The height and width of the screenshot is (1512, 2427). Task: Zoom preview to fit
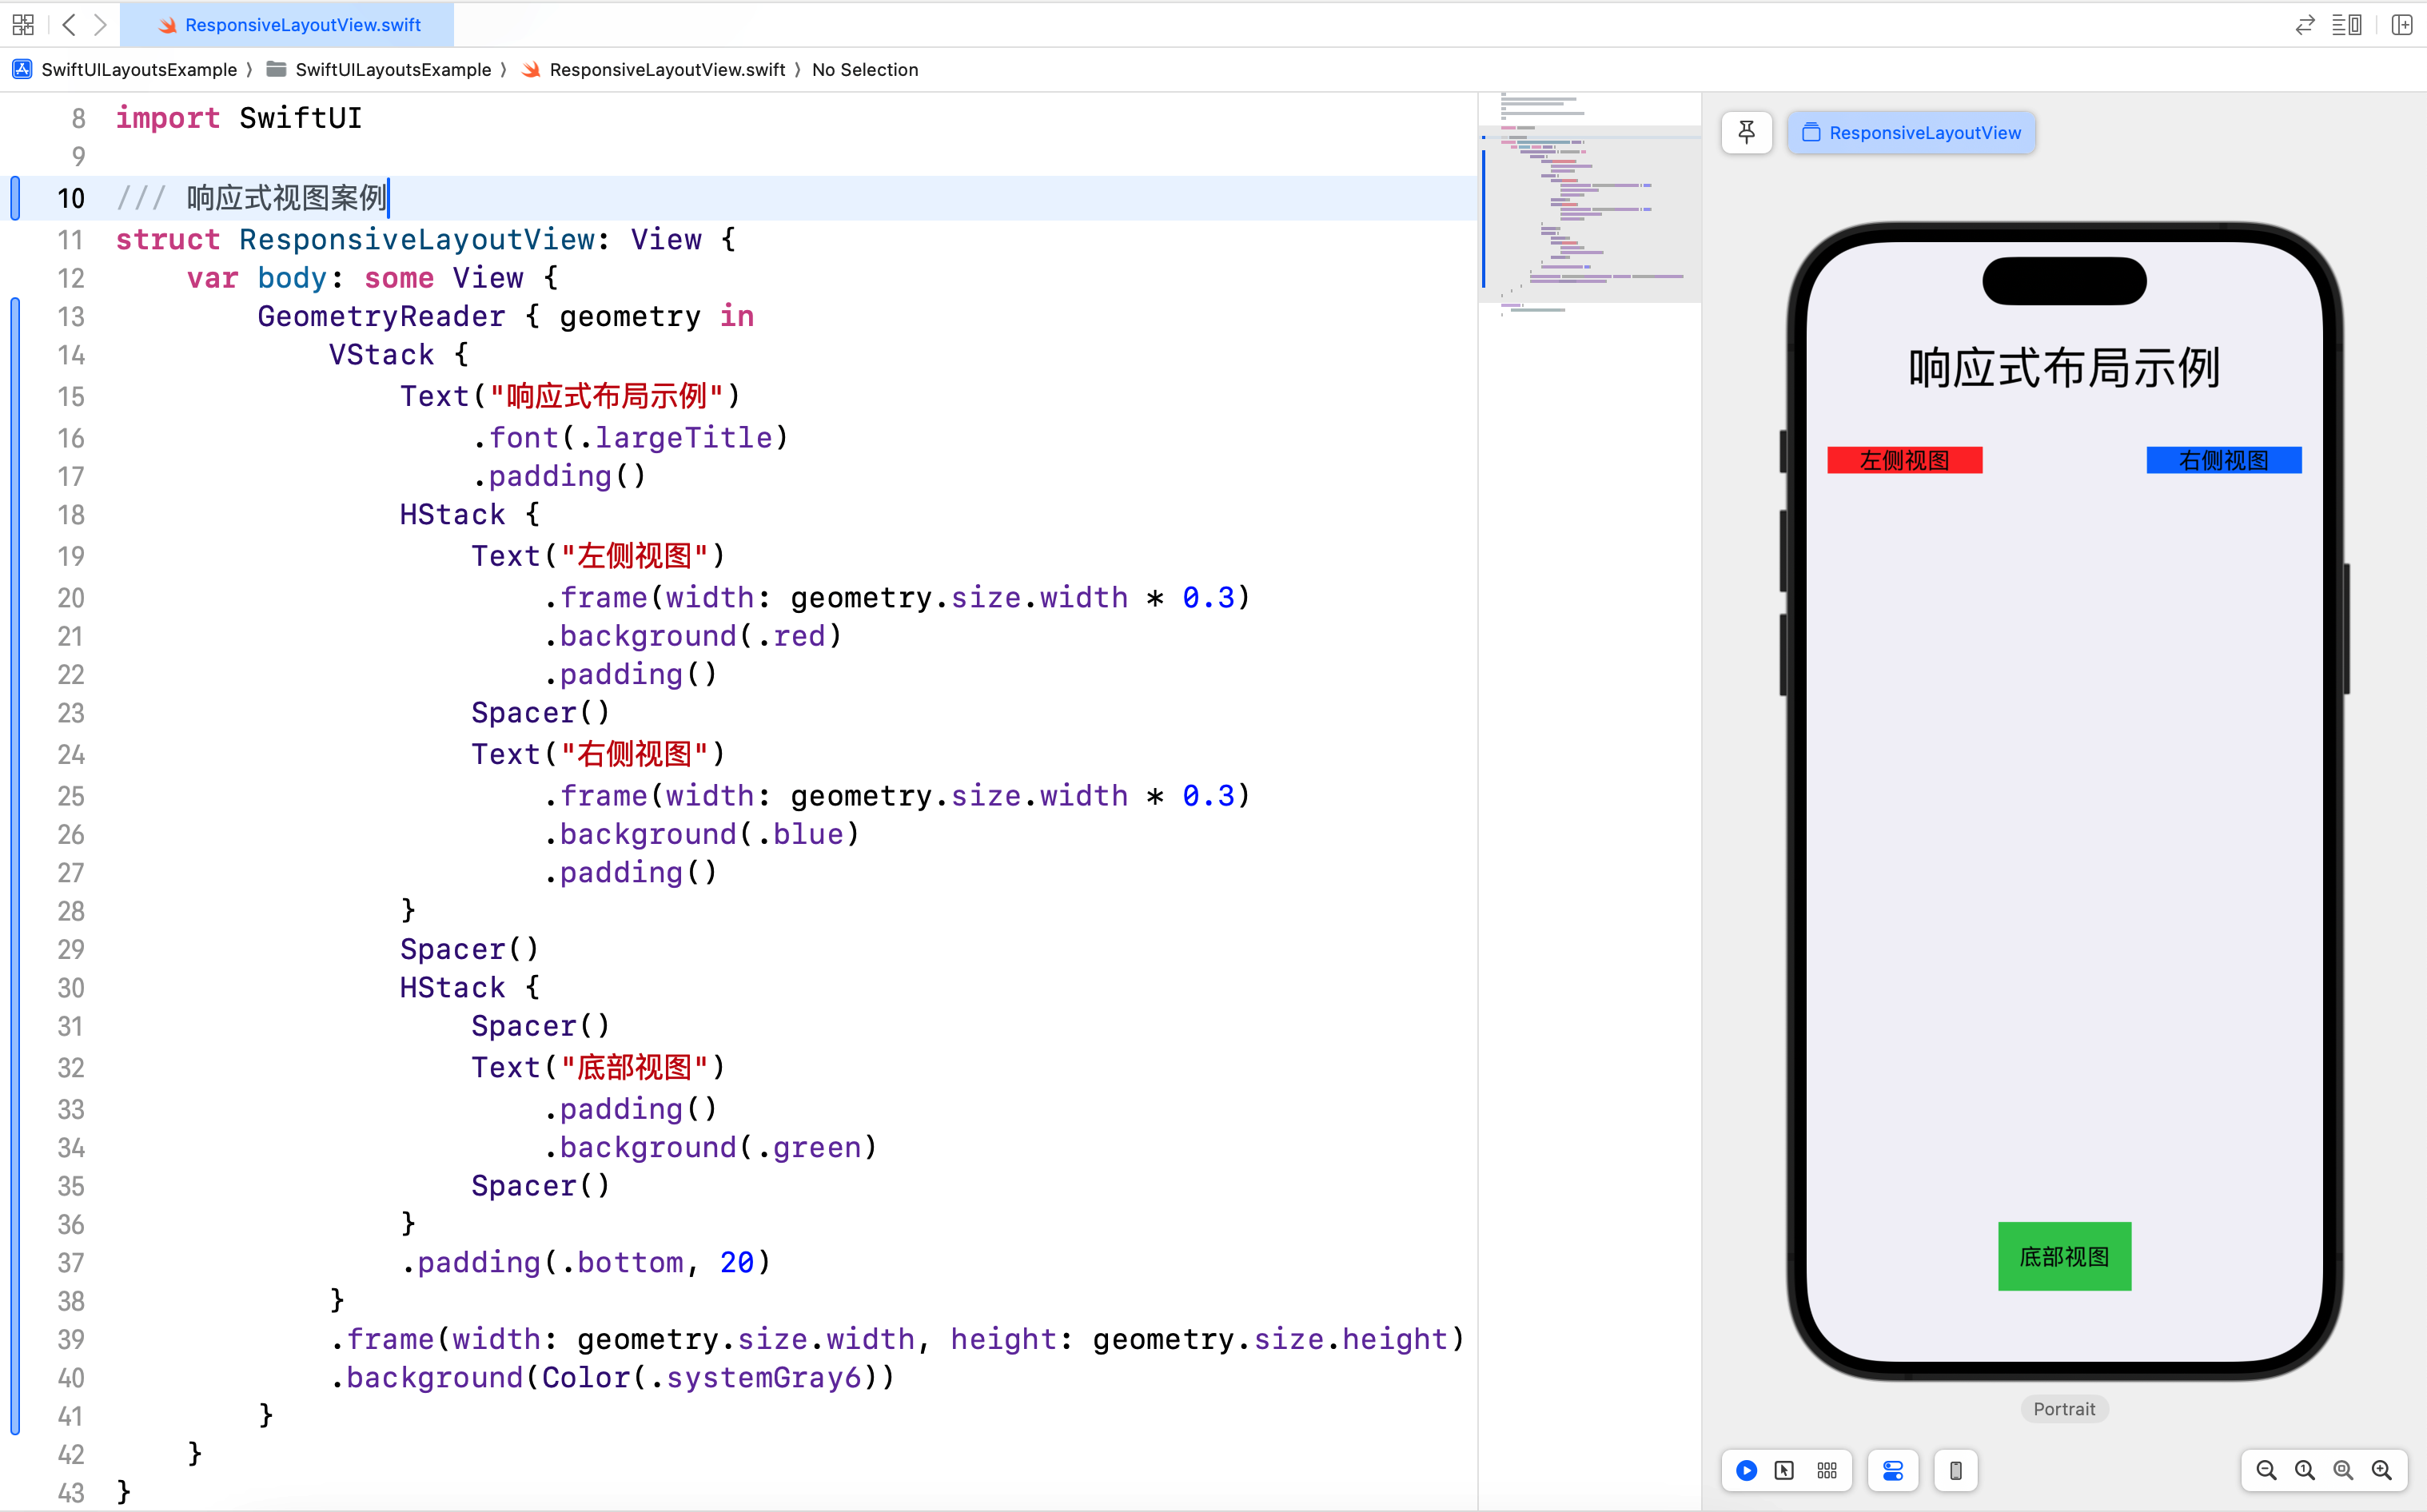coord(2343,1470)
